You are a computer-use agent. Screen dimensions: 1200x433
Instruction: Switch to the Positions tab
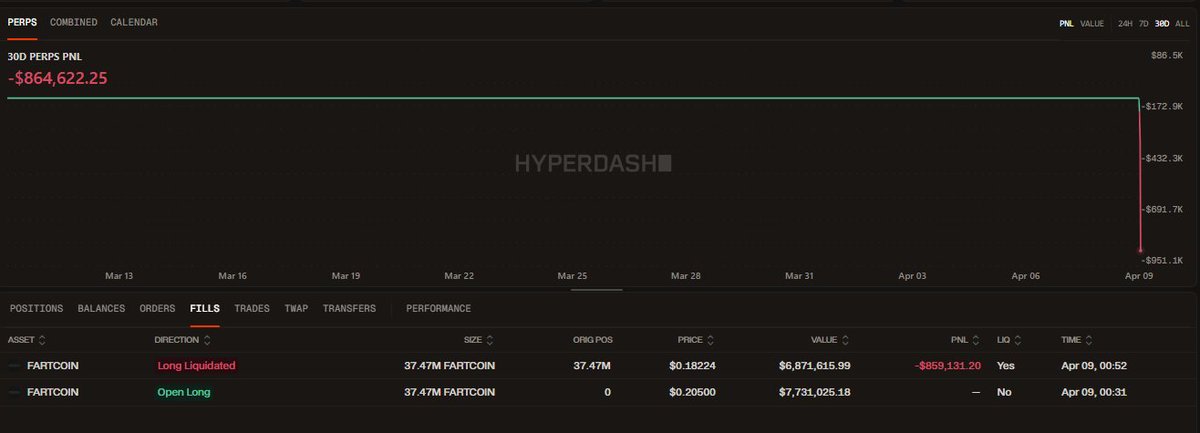pos(36,309)
